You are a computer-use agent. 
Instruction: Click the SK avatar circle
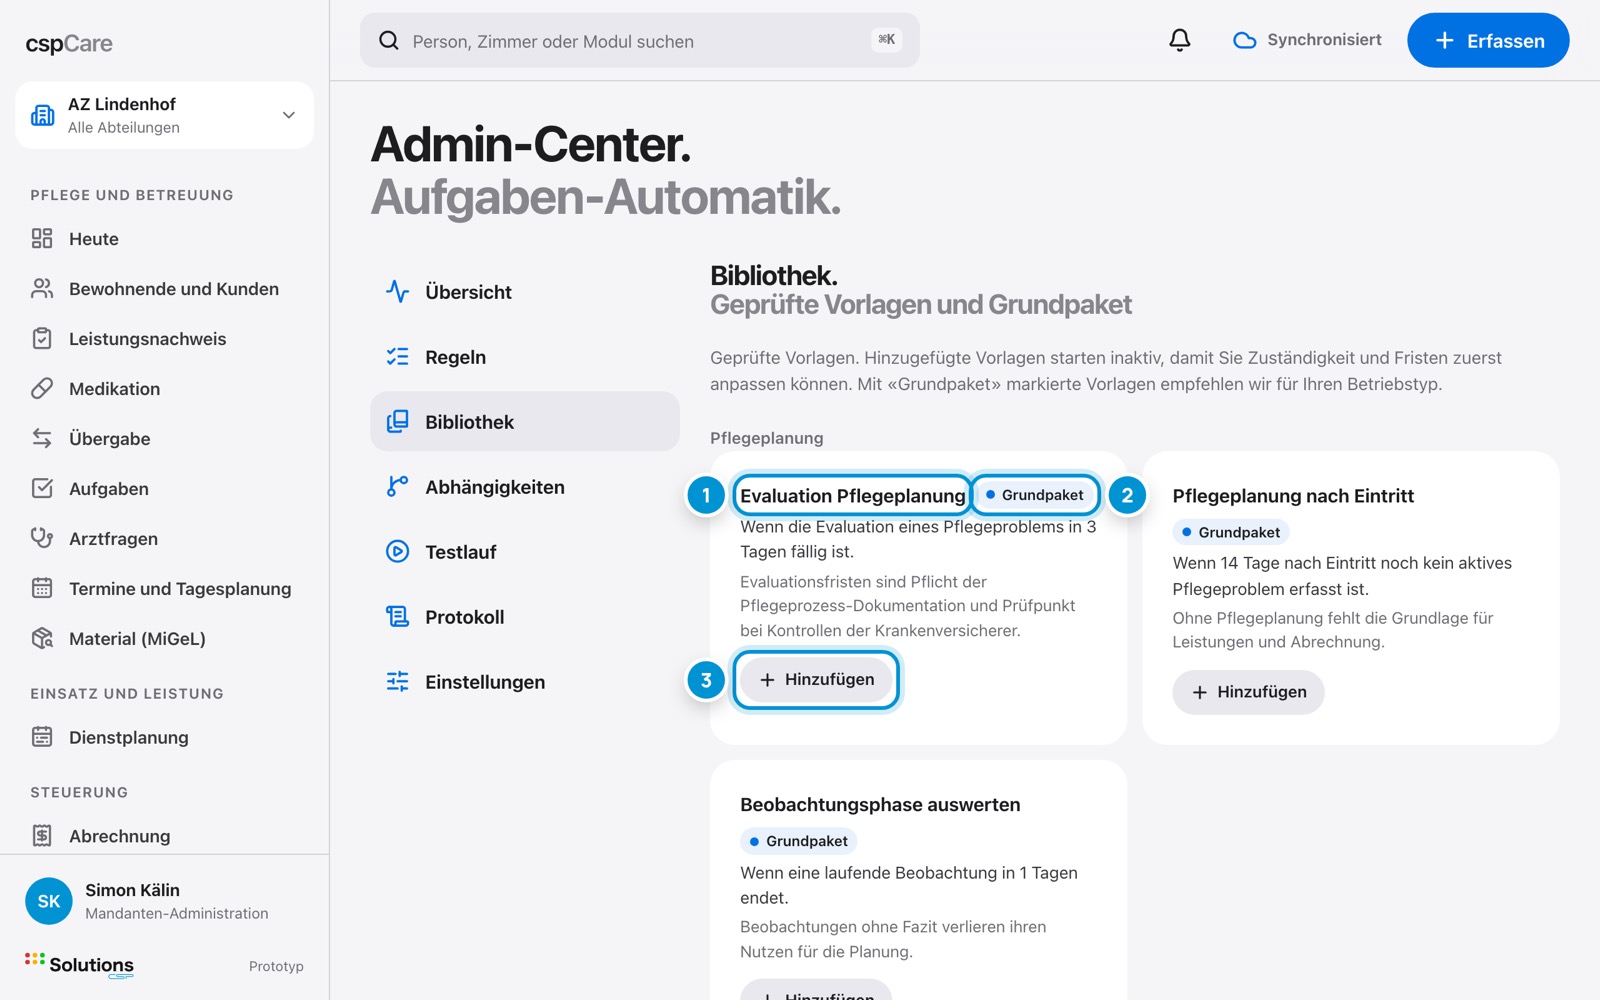[49, 901]
